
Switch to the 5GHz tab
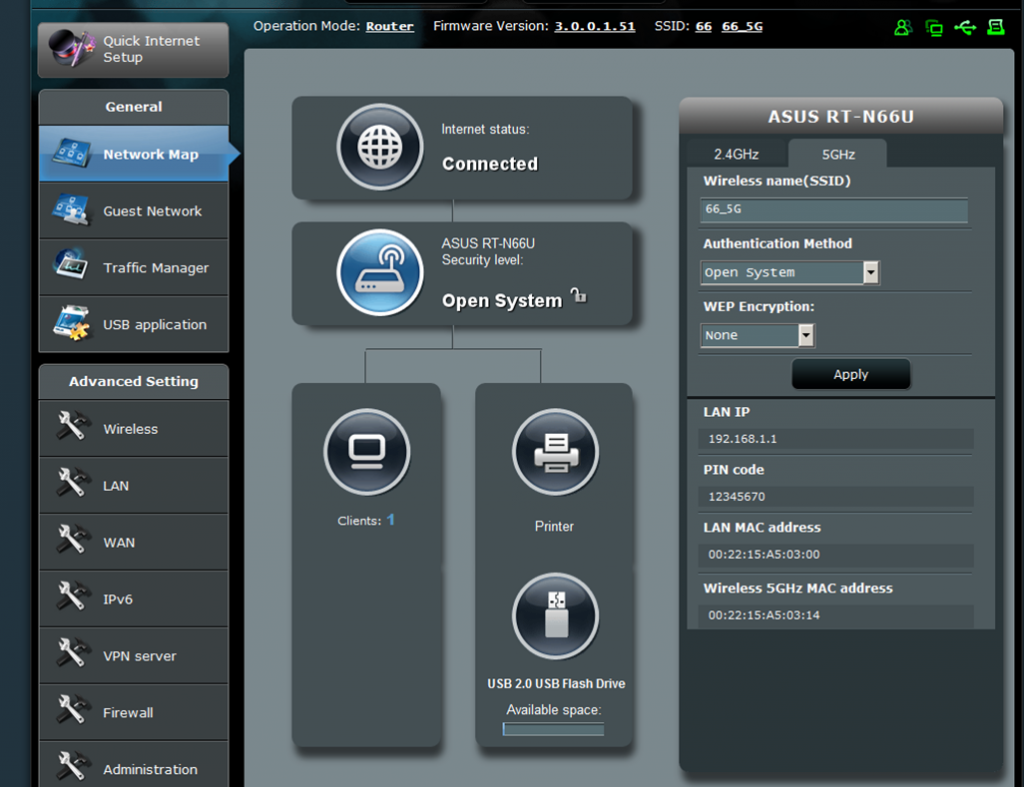tap(838, 154)
